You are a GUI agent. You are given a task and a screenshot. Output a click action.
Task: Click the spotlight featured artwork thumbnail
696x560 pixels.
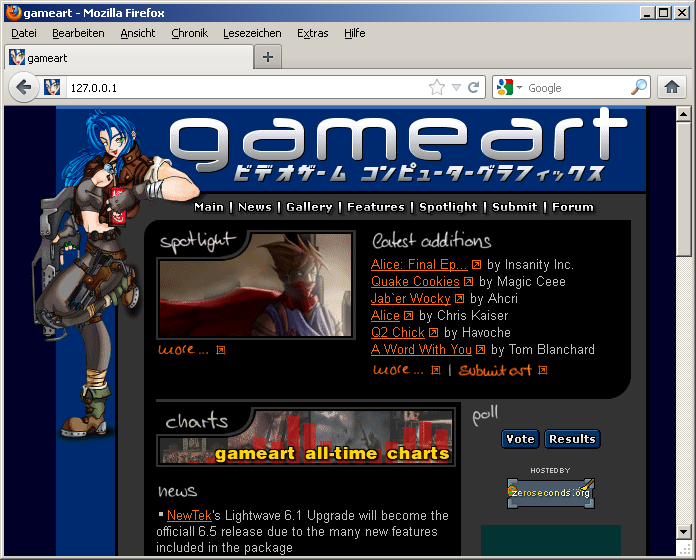[256, 285]
